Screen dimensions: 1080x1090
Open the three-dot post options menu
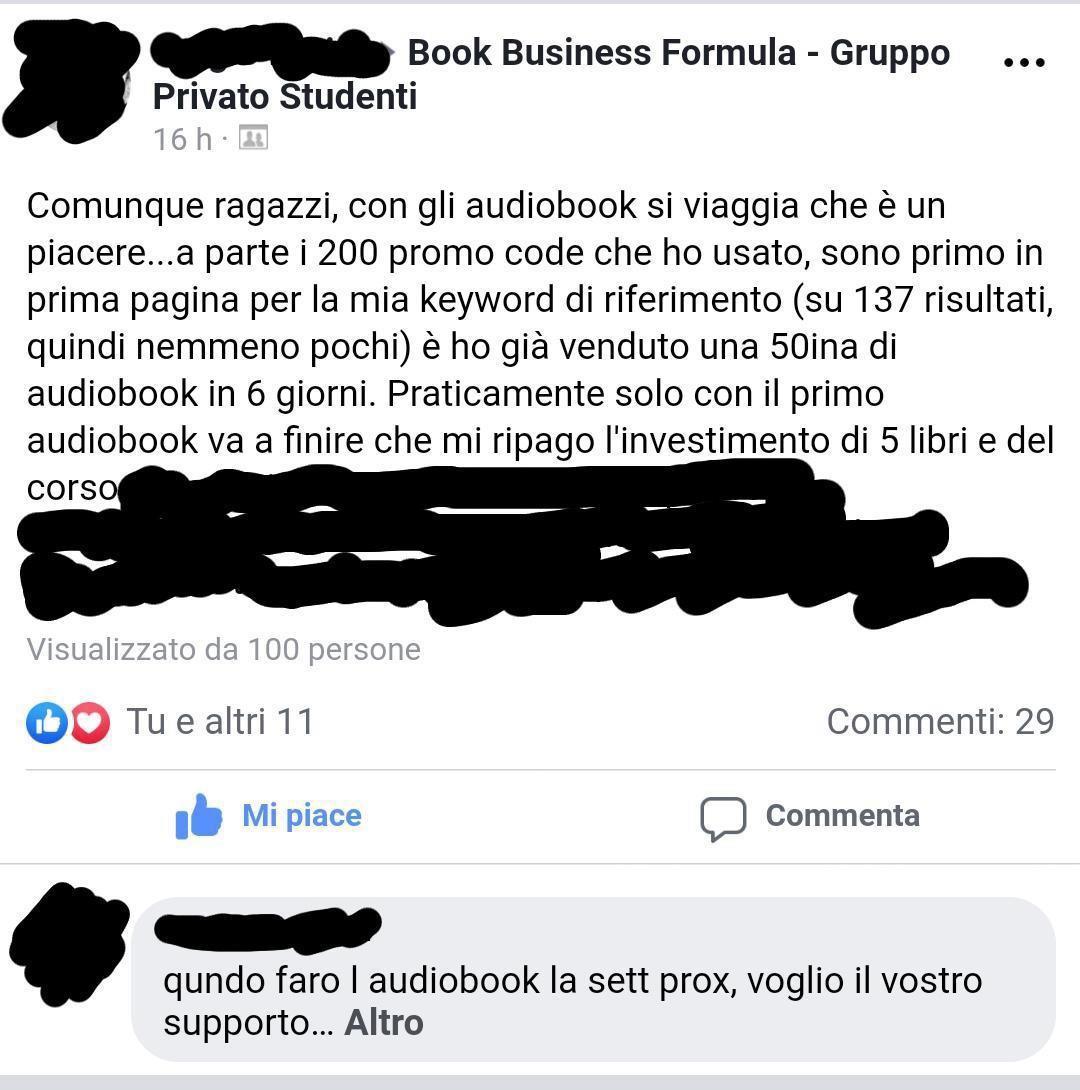click(1024, 62)
